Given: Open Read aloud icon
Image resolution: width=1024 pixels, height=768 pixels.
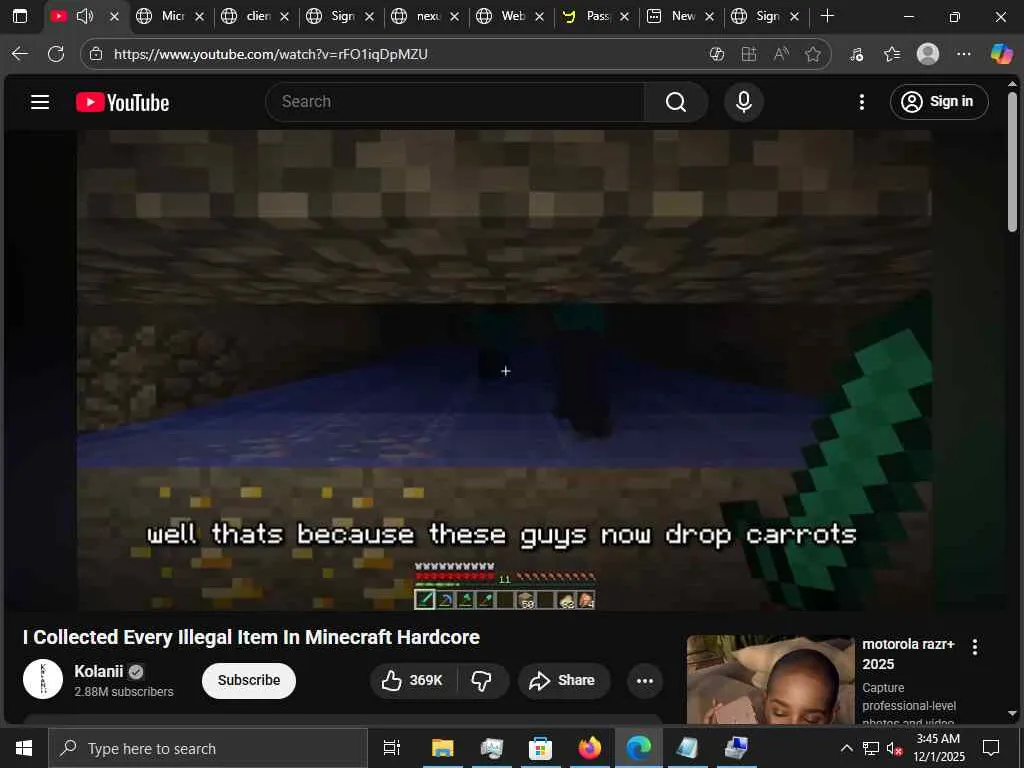Looking at the screenshot, I should pyautogui.click(x=781, y=54).
